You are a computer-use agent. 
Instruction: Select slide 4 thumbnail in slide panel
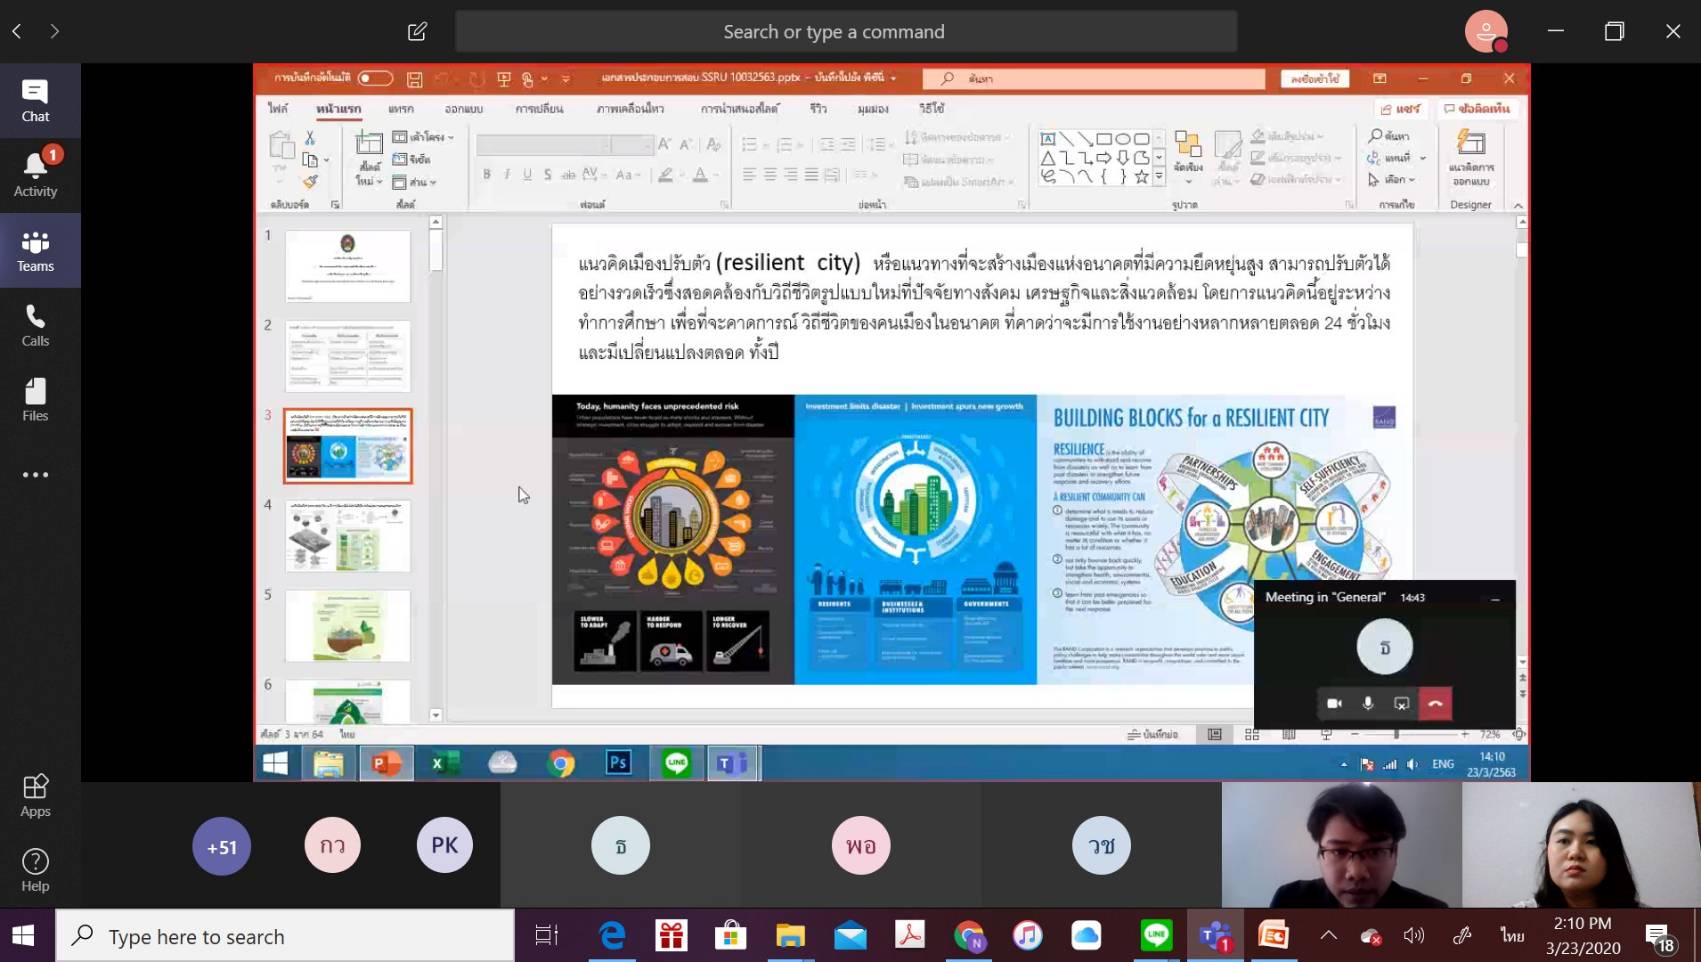(347, 537)
